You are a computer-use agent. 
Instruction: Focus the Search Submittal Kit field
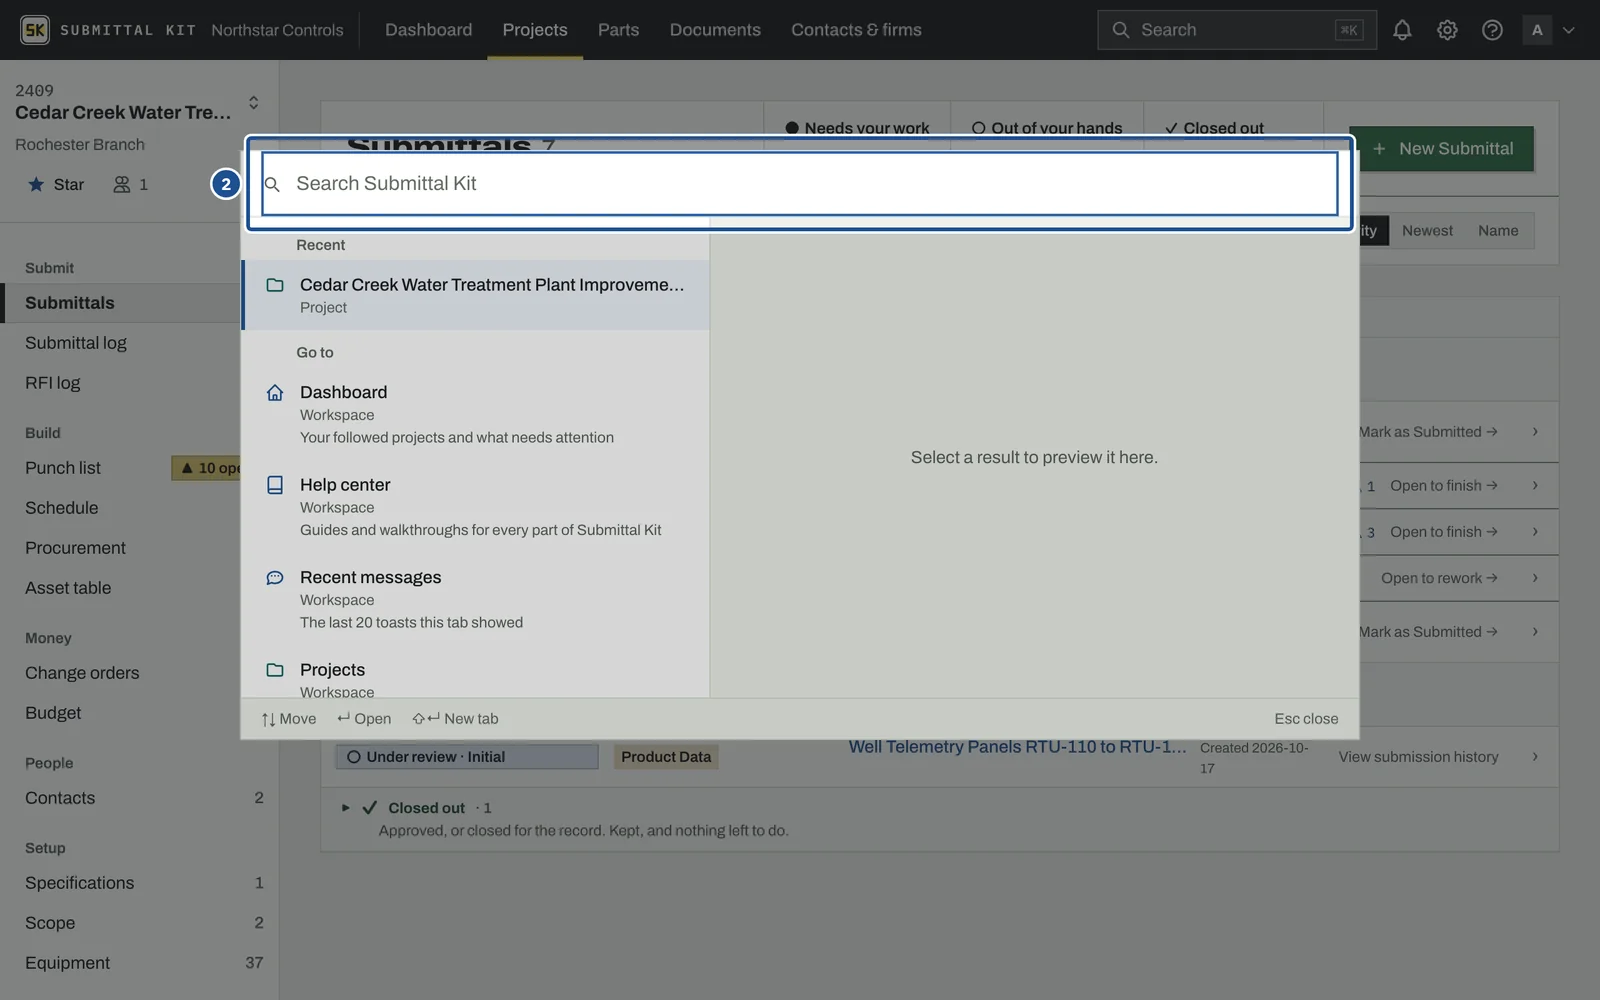coord(800,183)
